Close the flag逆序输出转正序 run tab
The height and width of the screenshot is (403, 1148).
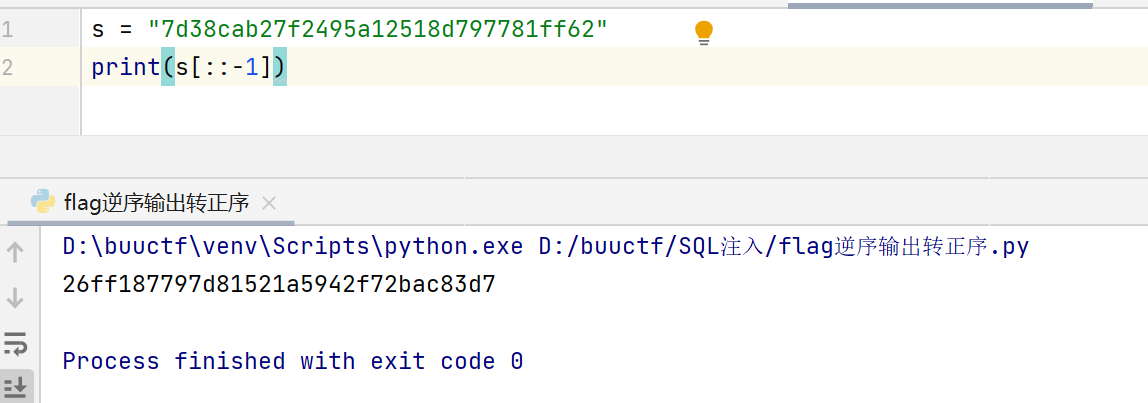click(269, 203)
